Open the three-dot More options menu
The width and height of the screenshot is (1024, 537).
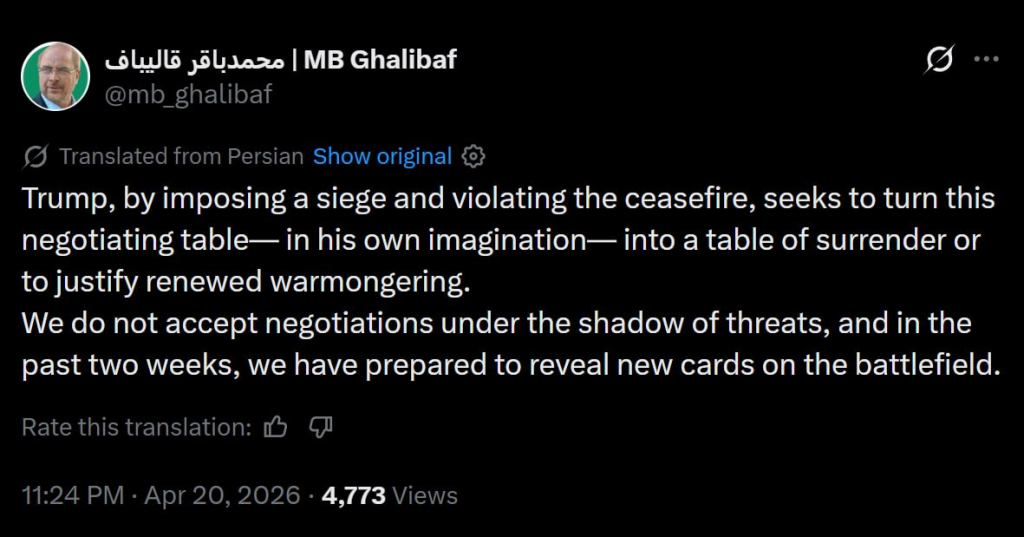987,60
